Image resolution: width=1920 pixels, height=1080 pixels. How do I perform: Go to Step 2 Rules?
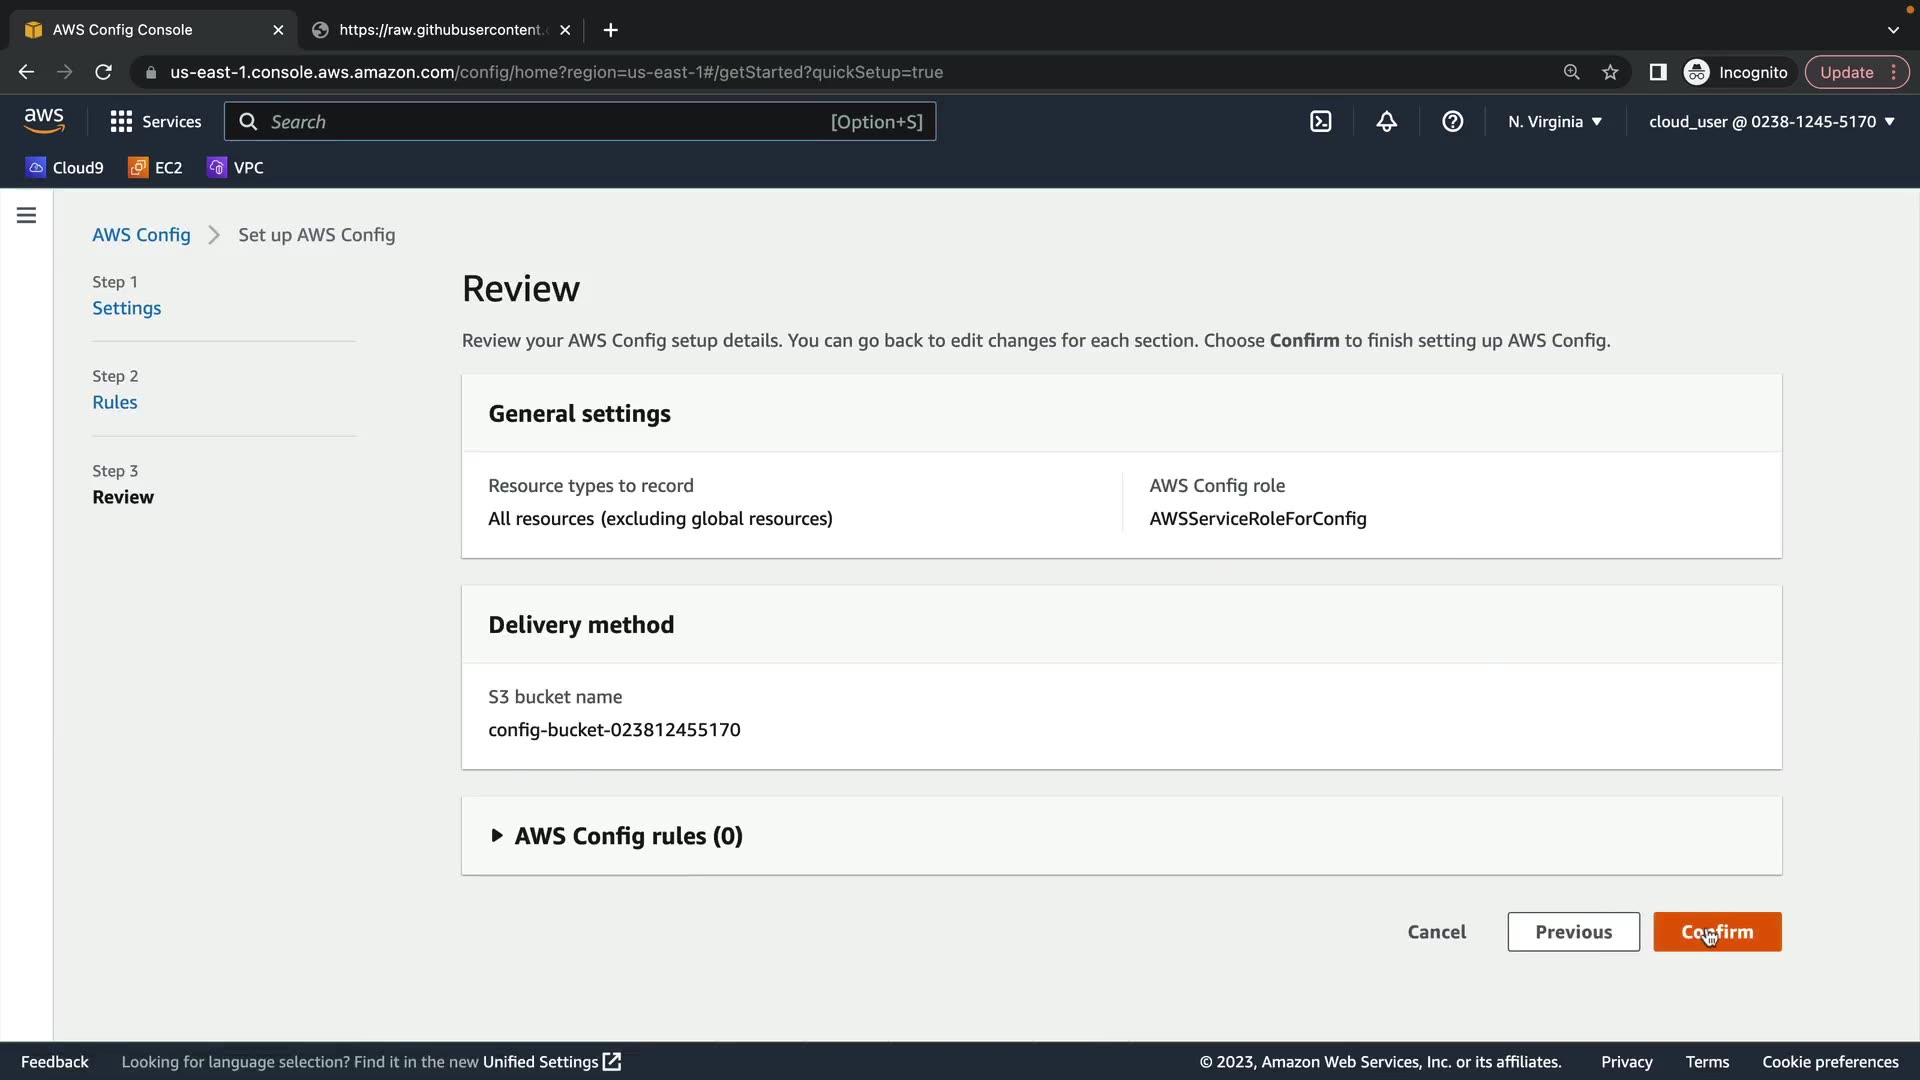pos(114,402)
